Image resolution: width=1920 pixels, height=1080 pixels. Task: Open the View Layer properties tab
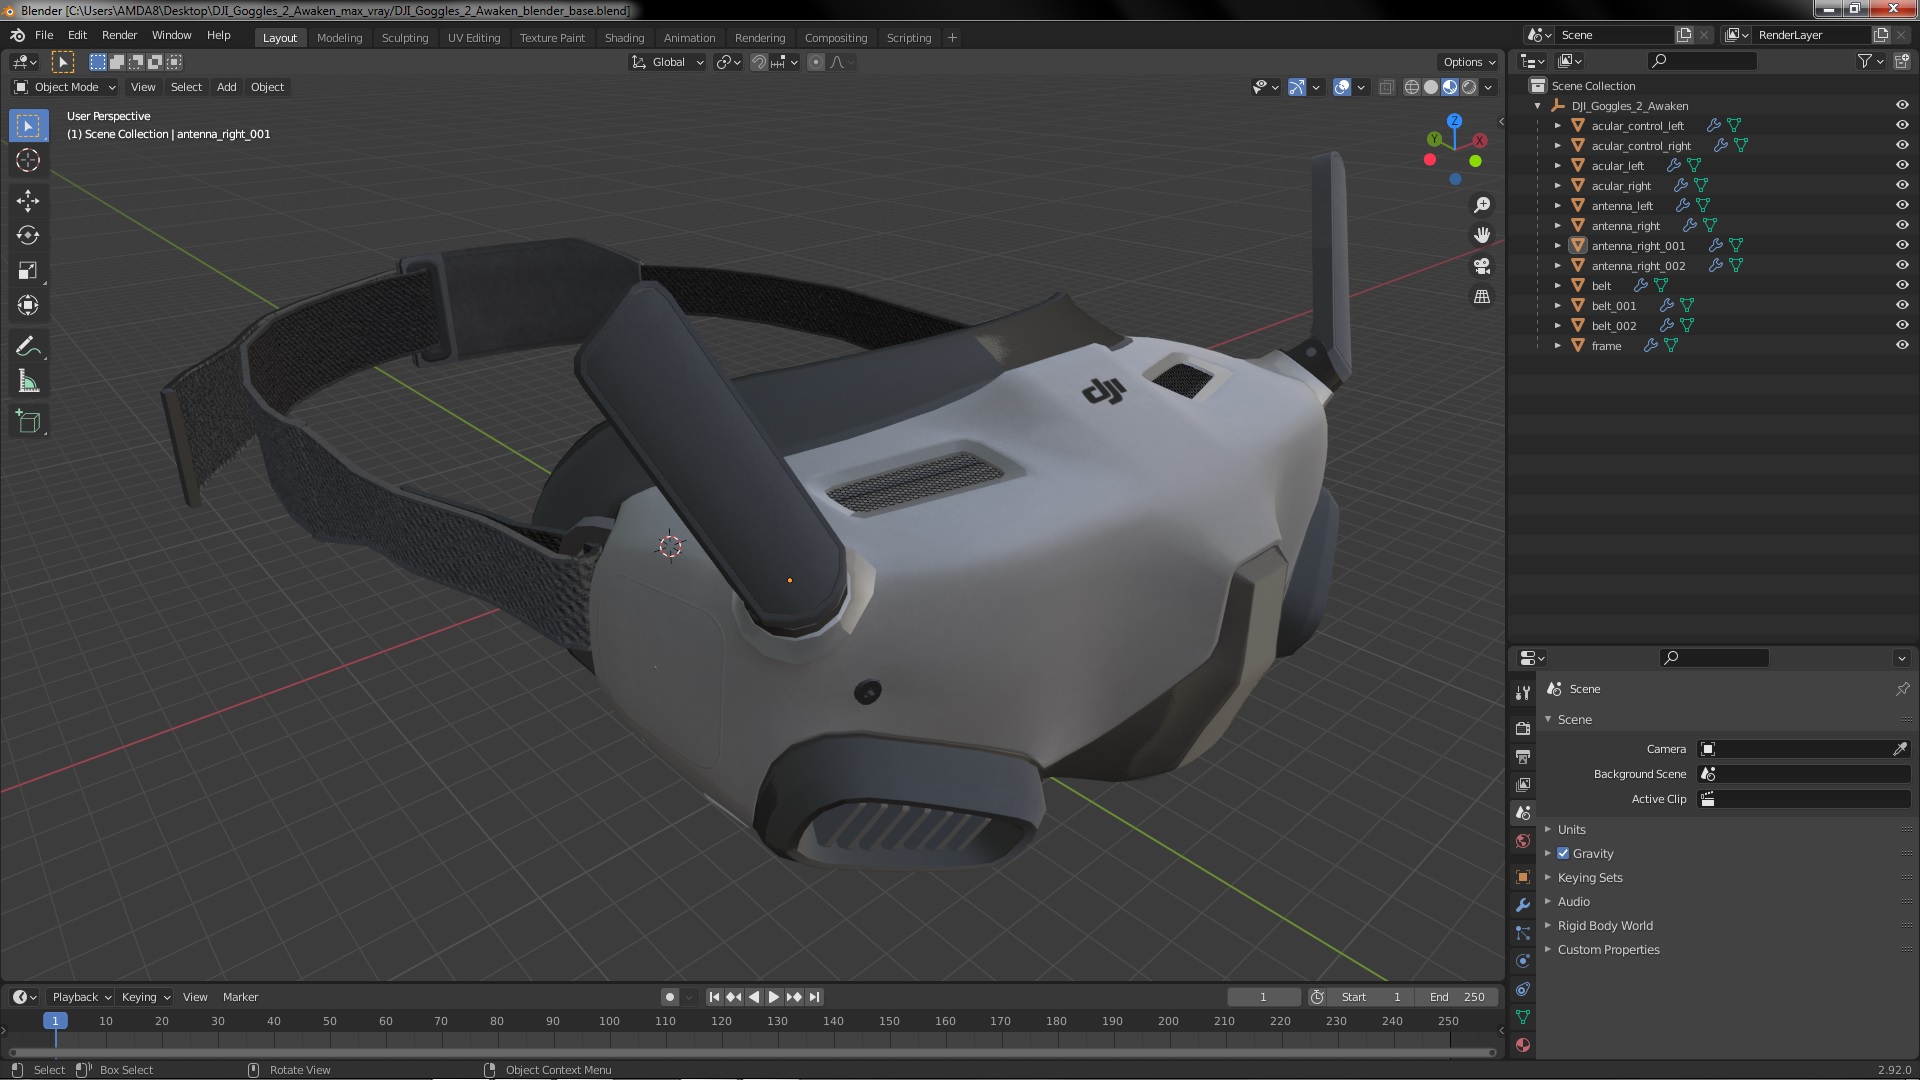1523,785
